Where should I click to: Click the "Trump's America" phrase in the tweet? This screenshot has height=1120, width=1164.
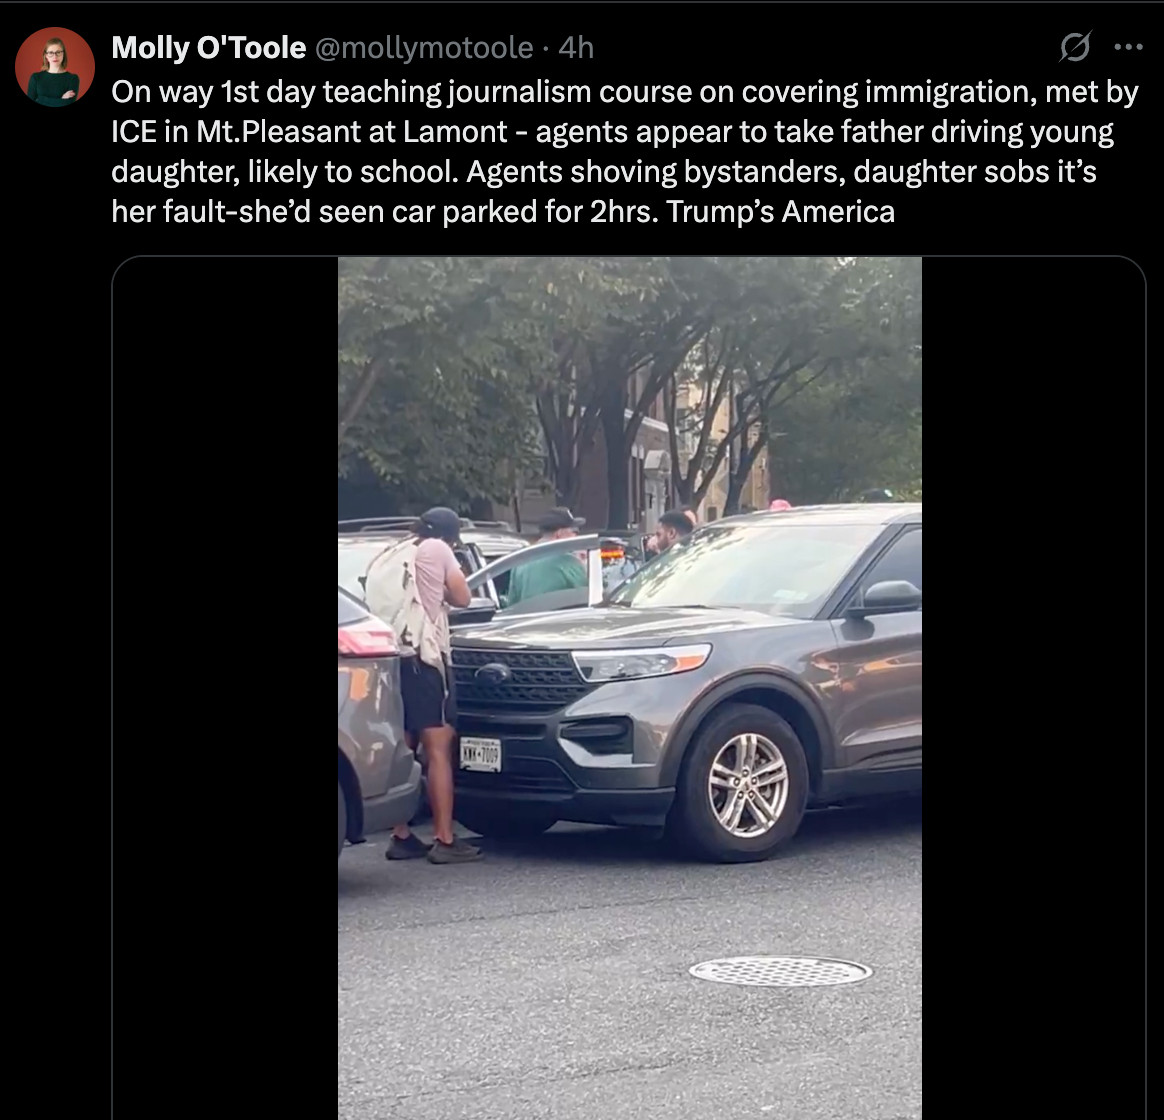[780, 212]
